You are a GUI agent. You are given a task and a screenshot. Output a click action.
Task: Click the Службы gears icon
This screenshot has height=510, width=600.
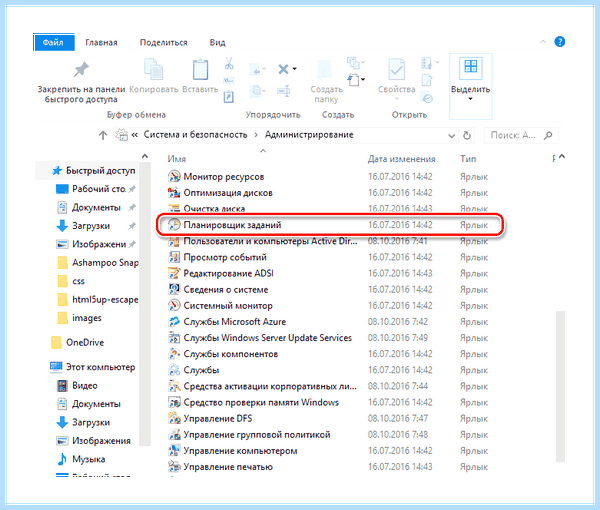pos(174,370)
